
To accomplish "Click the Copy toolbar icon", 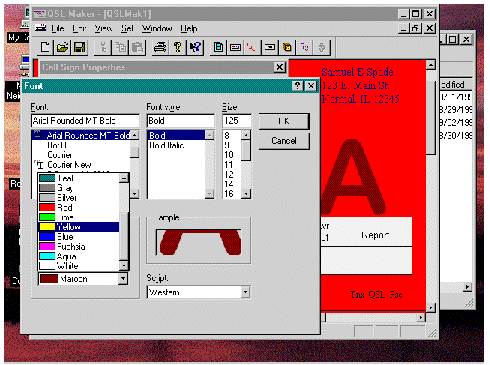I will [120, 47].
